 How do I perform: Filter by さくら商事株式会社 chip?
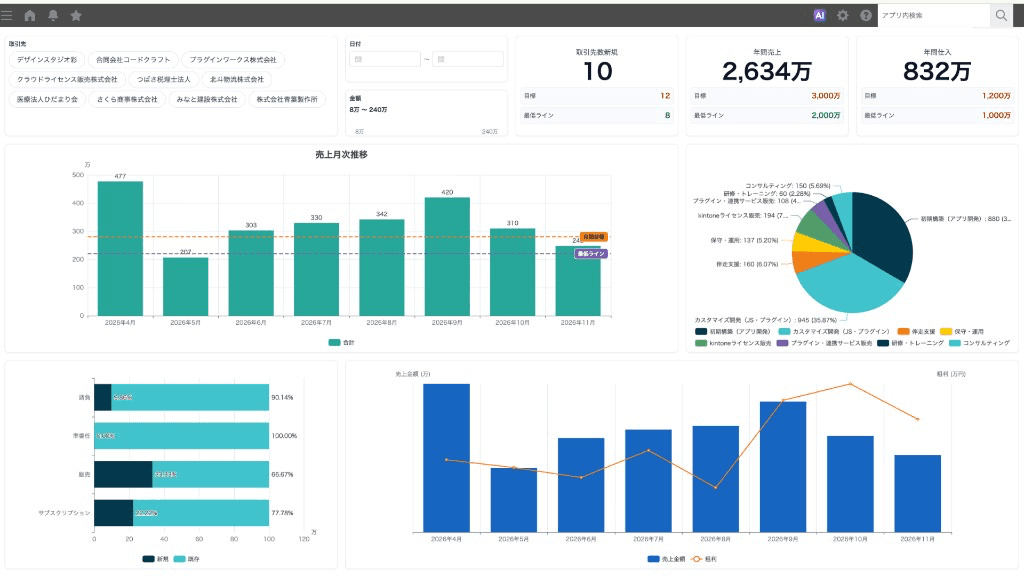point(127,99)
